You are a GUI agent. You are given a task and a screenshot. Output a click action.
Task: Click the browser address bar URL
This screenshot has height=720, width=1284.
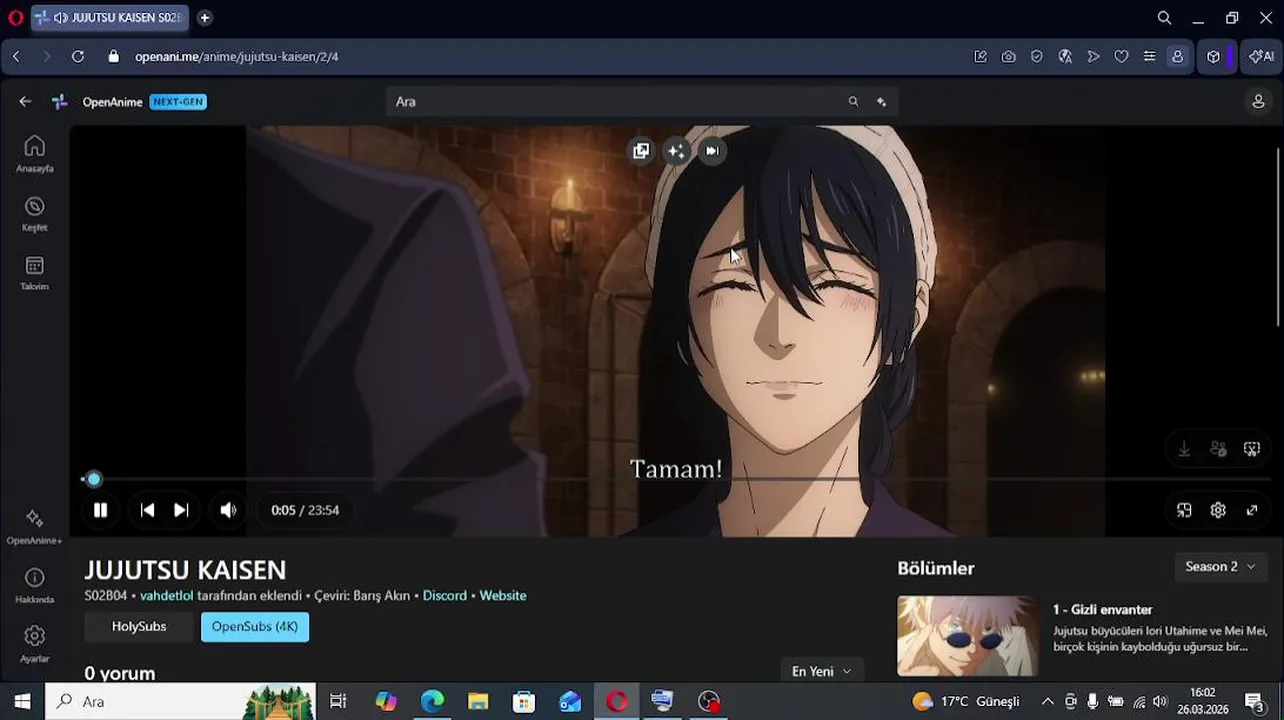tap(237, 57)
